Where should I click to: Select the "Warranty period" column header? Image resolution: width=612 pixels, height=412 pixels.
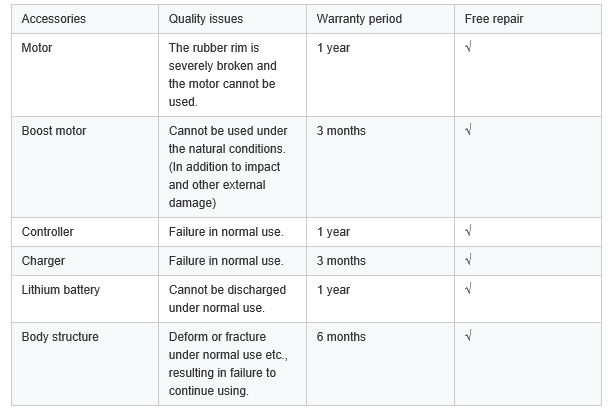357,19
